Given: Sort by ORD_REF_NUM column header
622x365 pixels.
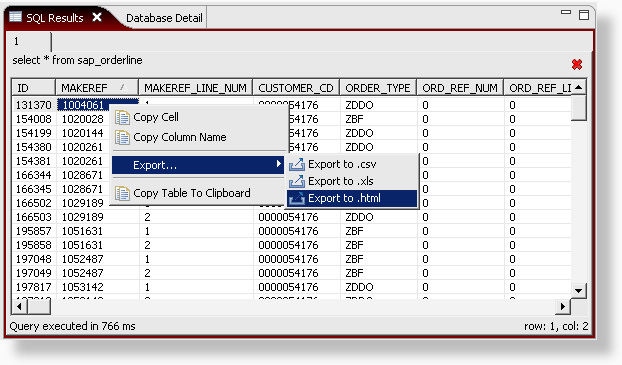Looking at the screenshot, I should pos(460,88).
